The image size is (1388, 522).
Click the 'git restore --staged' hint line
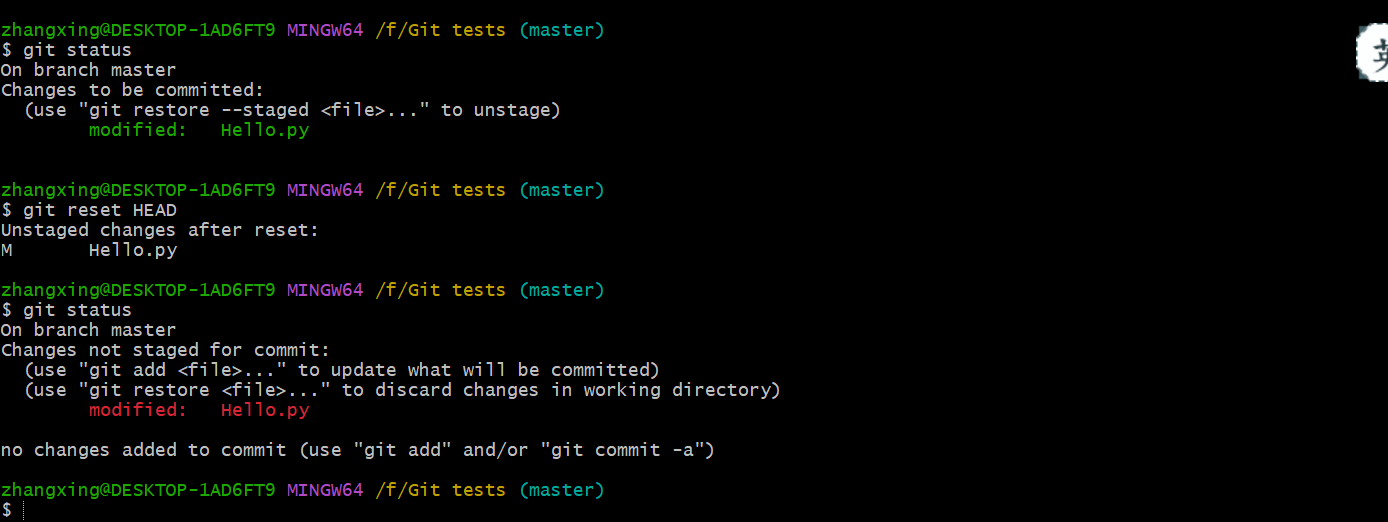pos(293,110)
